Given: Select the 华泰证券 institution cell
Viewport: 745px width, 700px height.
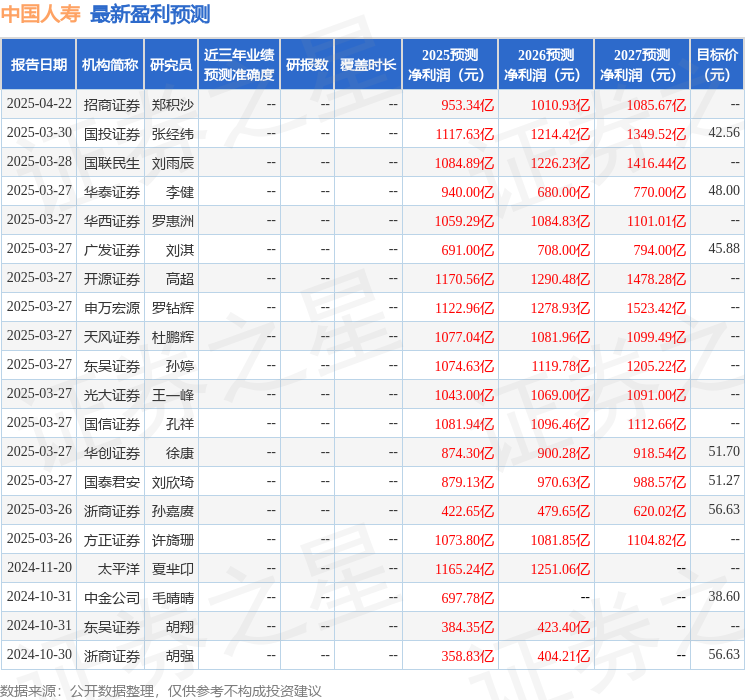Looking at the screenshot, I should point(112,192).
